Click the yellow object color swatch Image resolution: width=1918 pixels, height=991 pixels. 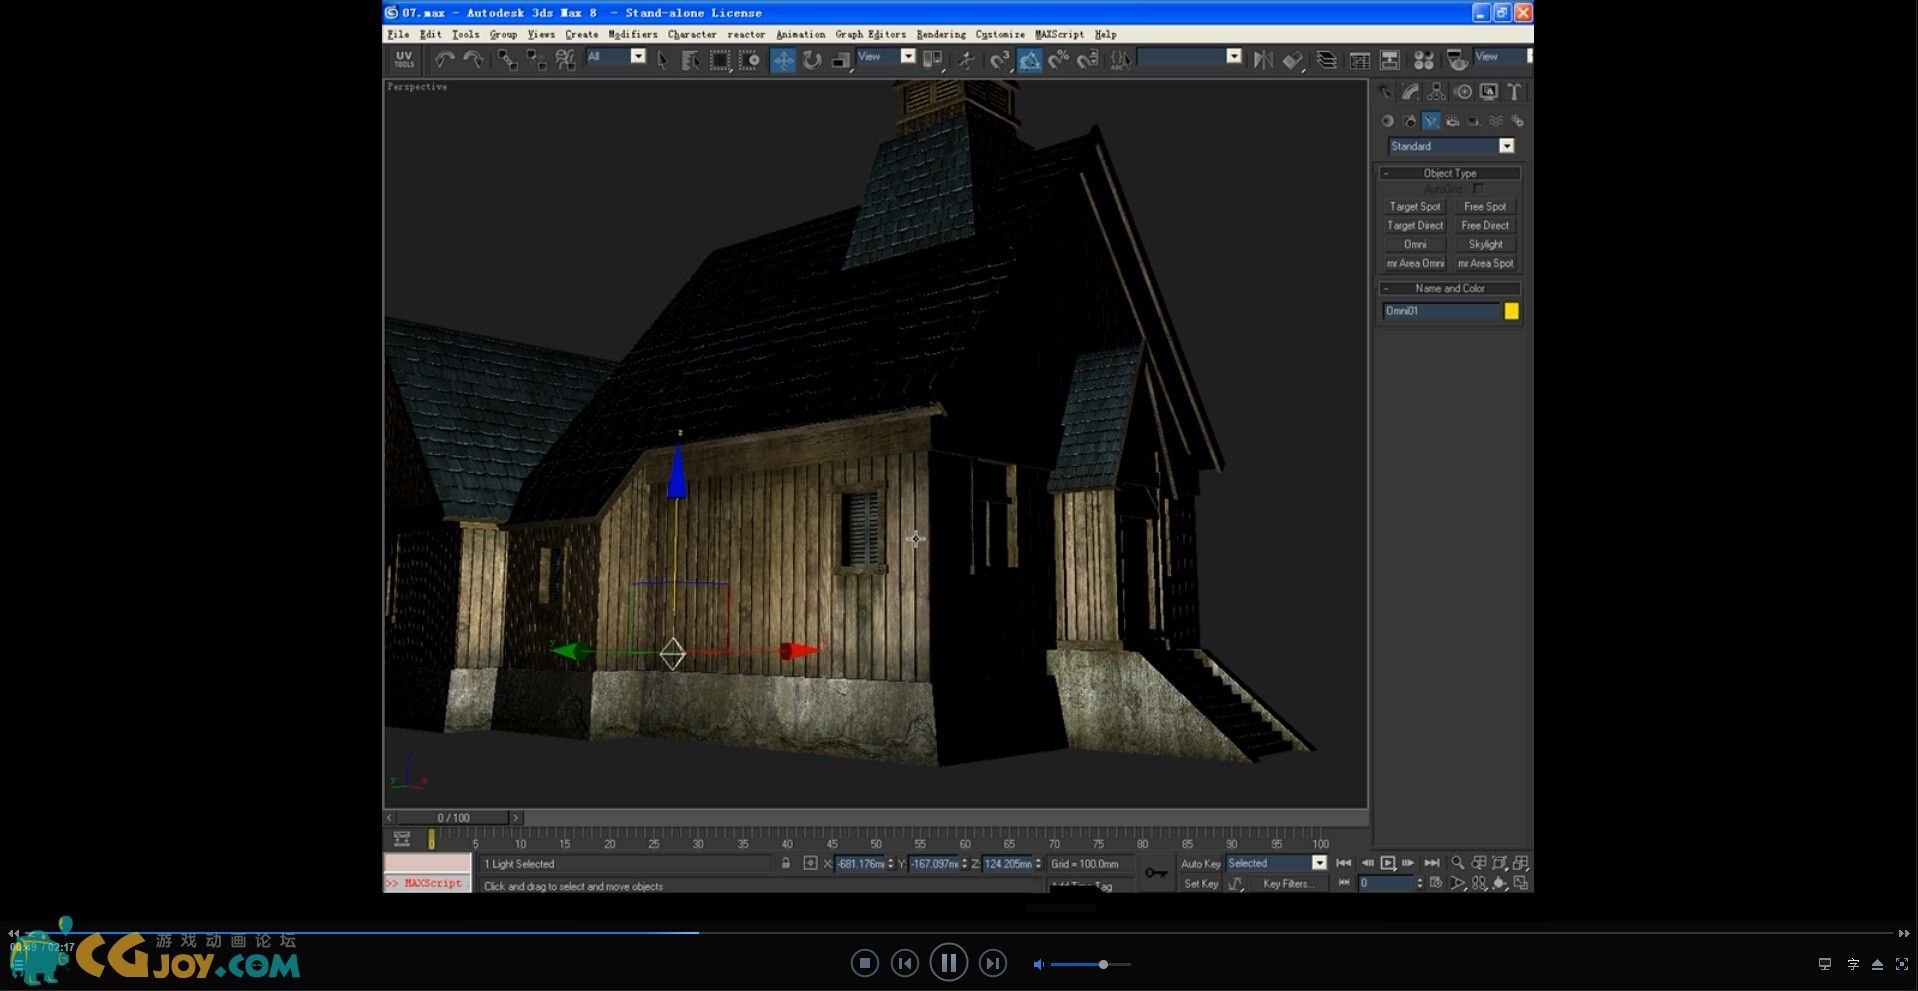pyautogui.click(x=1511, y=311)
